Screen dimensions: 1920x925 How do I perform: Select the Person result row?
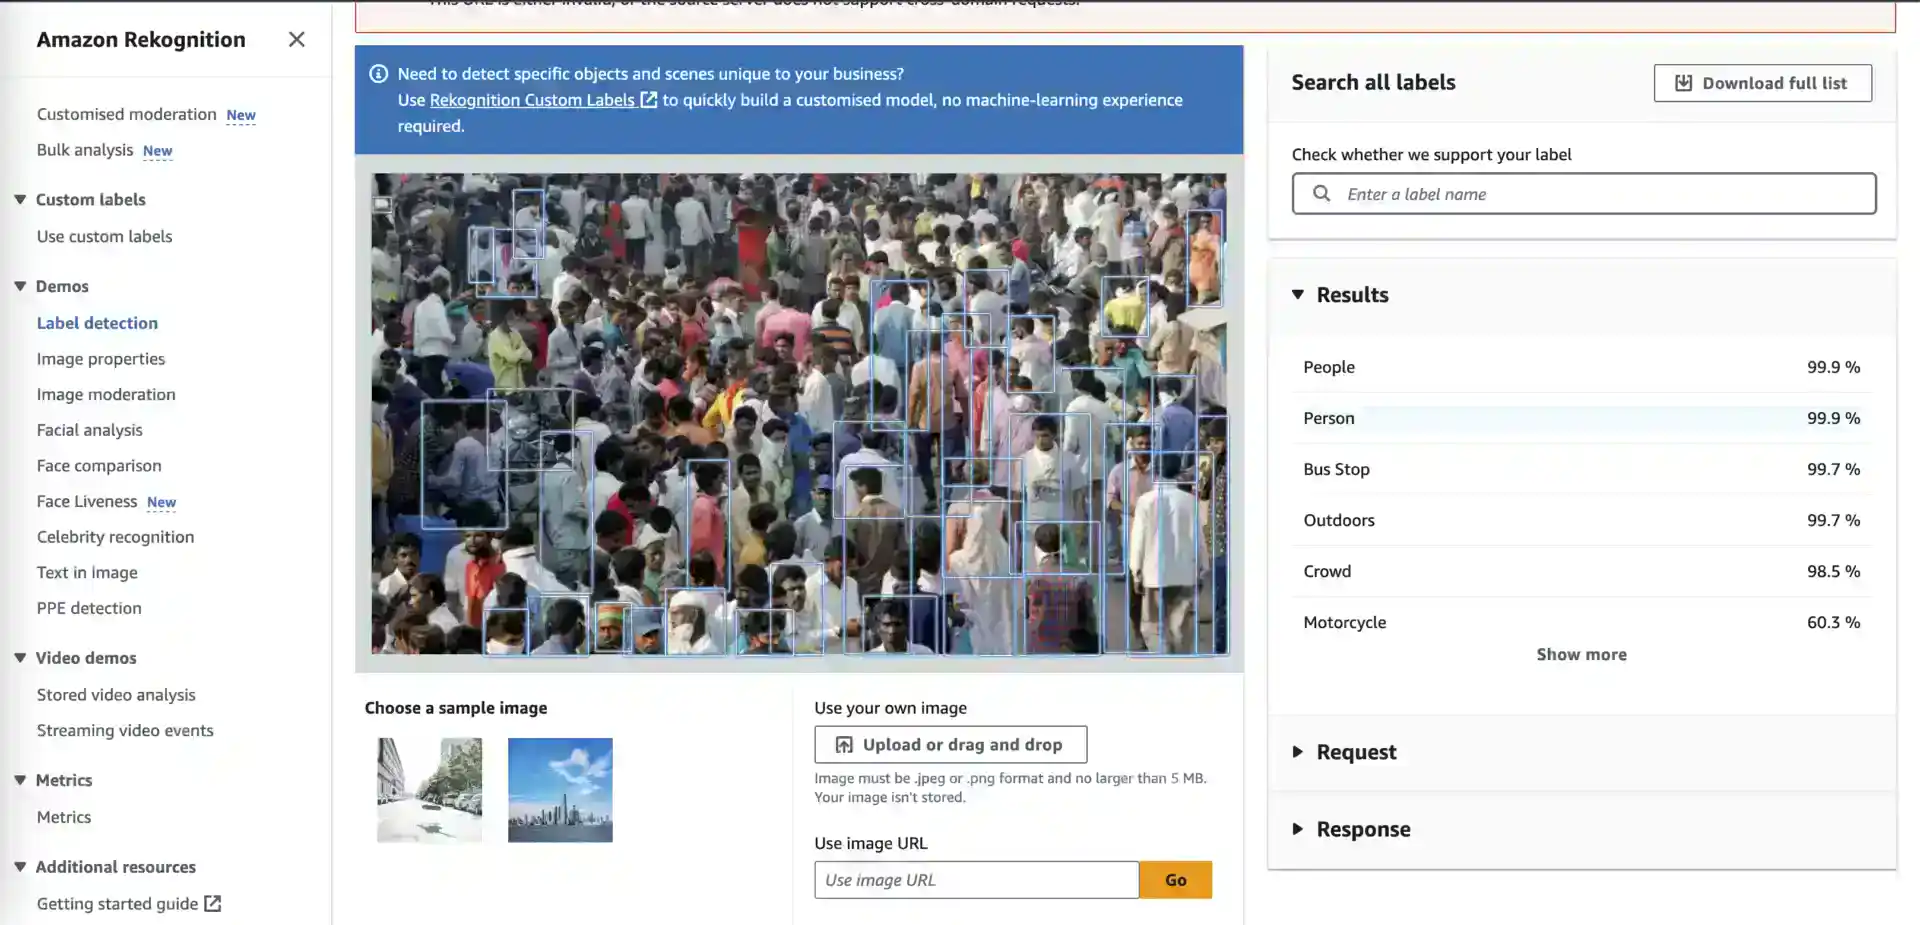tap(1581, 418)
